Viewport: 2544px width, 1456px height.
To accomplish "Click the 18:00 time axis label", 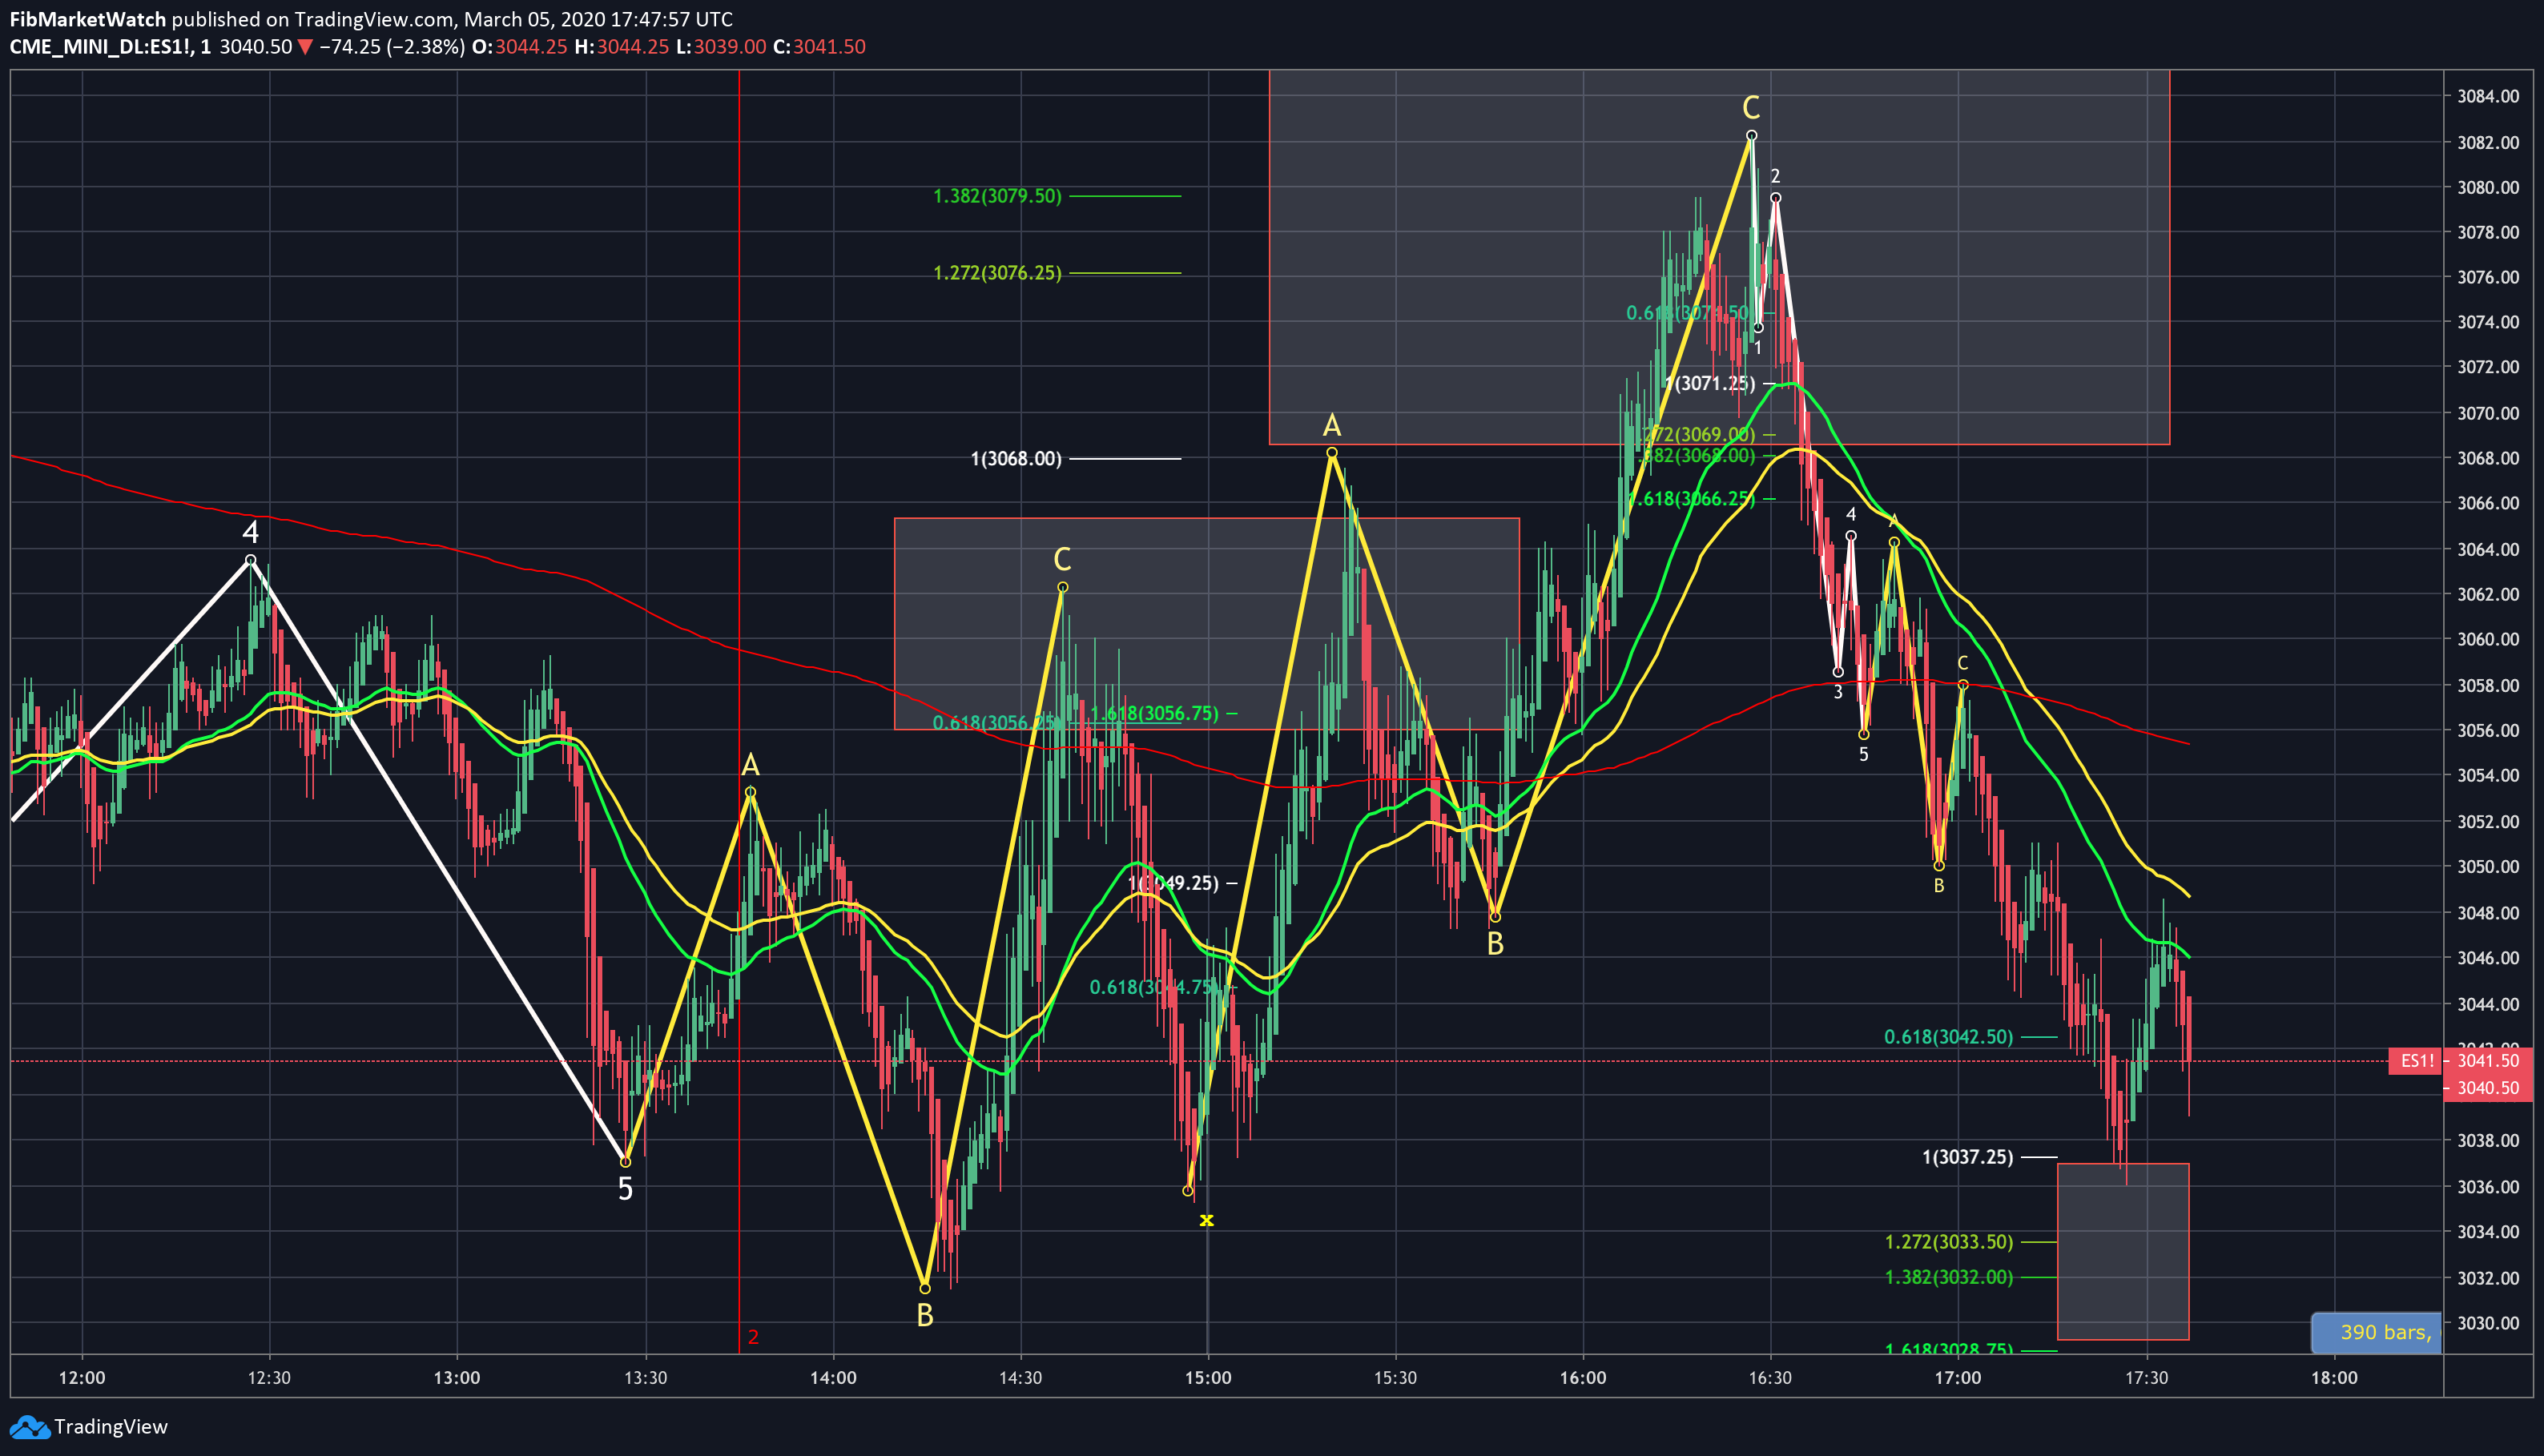I will click(2334, 1378).
